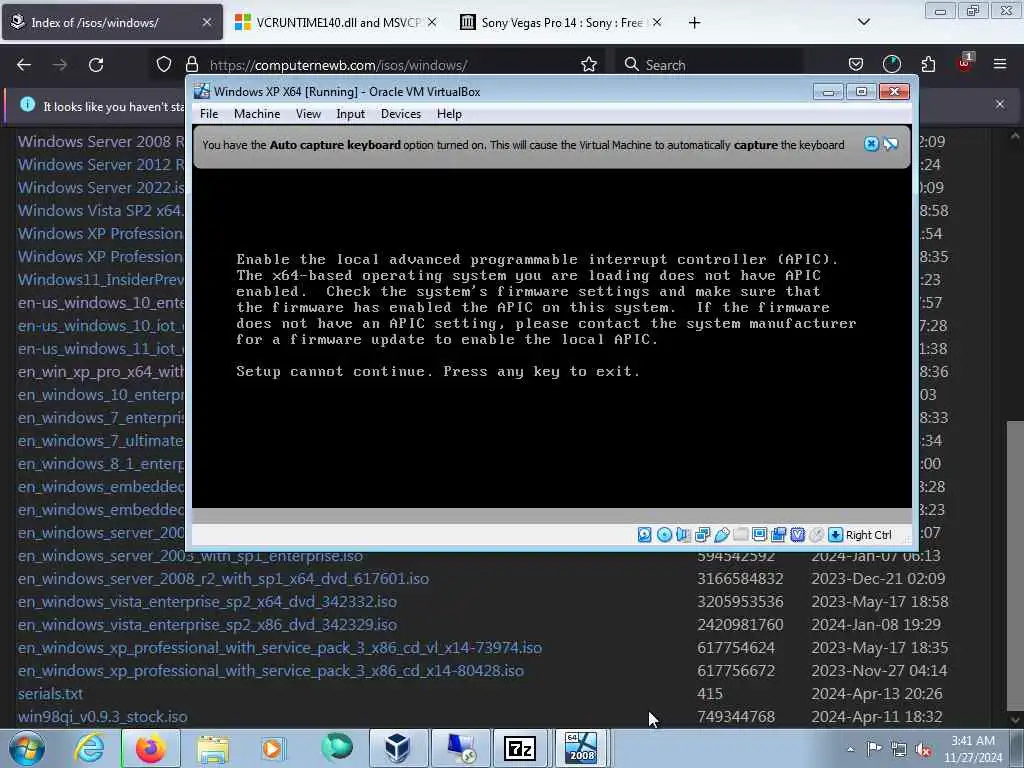1024x768 pixels.
Task: Open the Windows Vista SP2 x64 link
Action: (x=101, y=210)
